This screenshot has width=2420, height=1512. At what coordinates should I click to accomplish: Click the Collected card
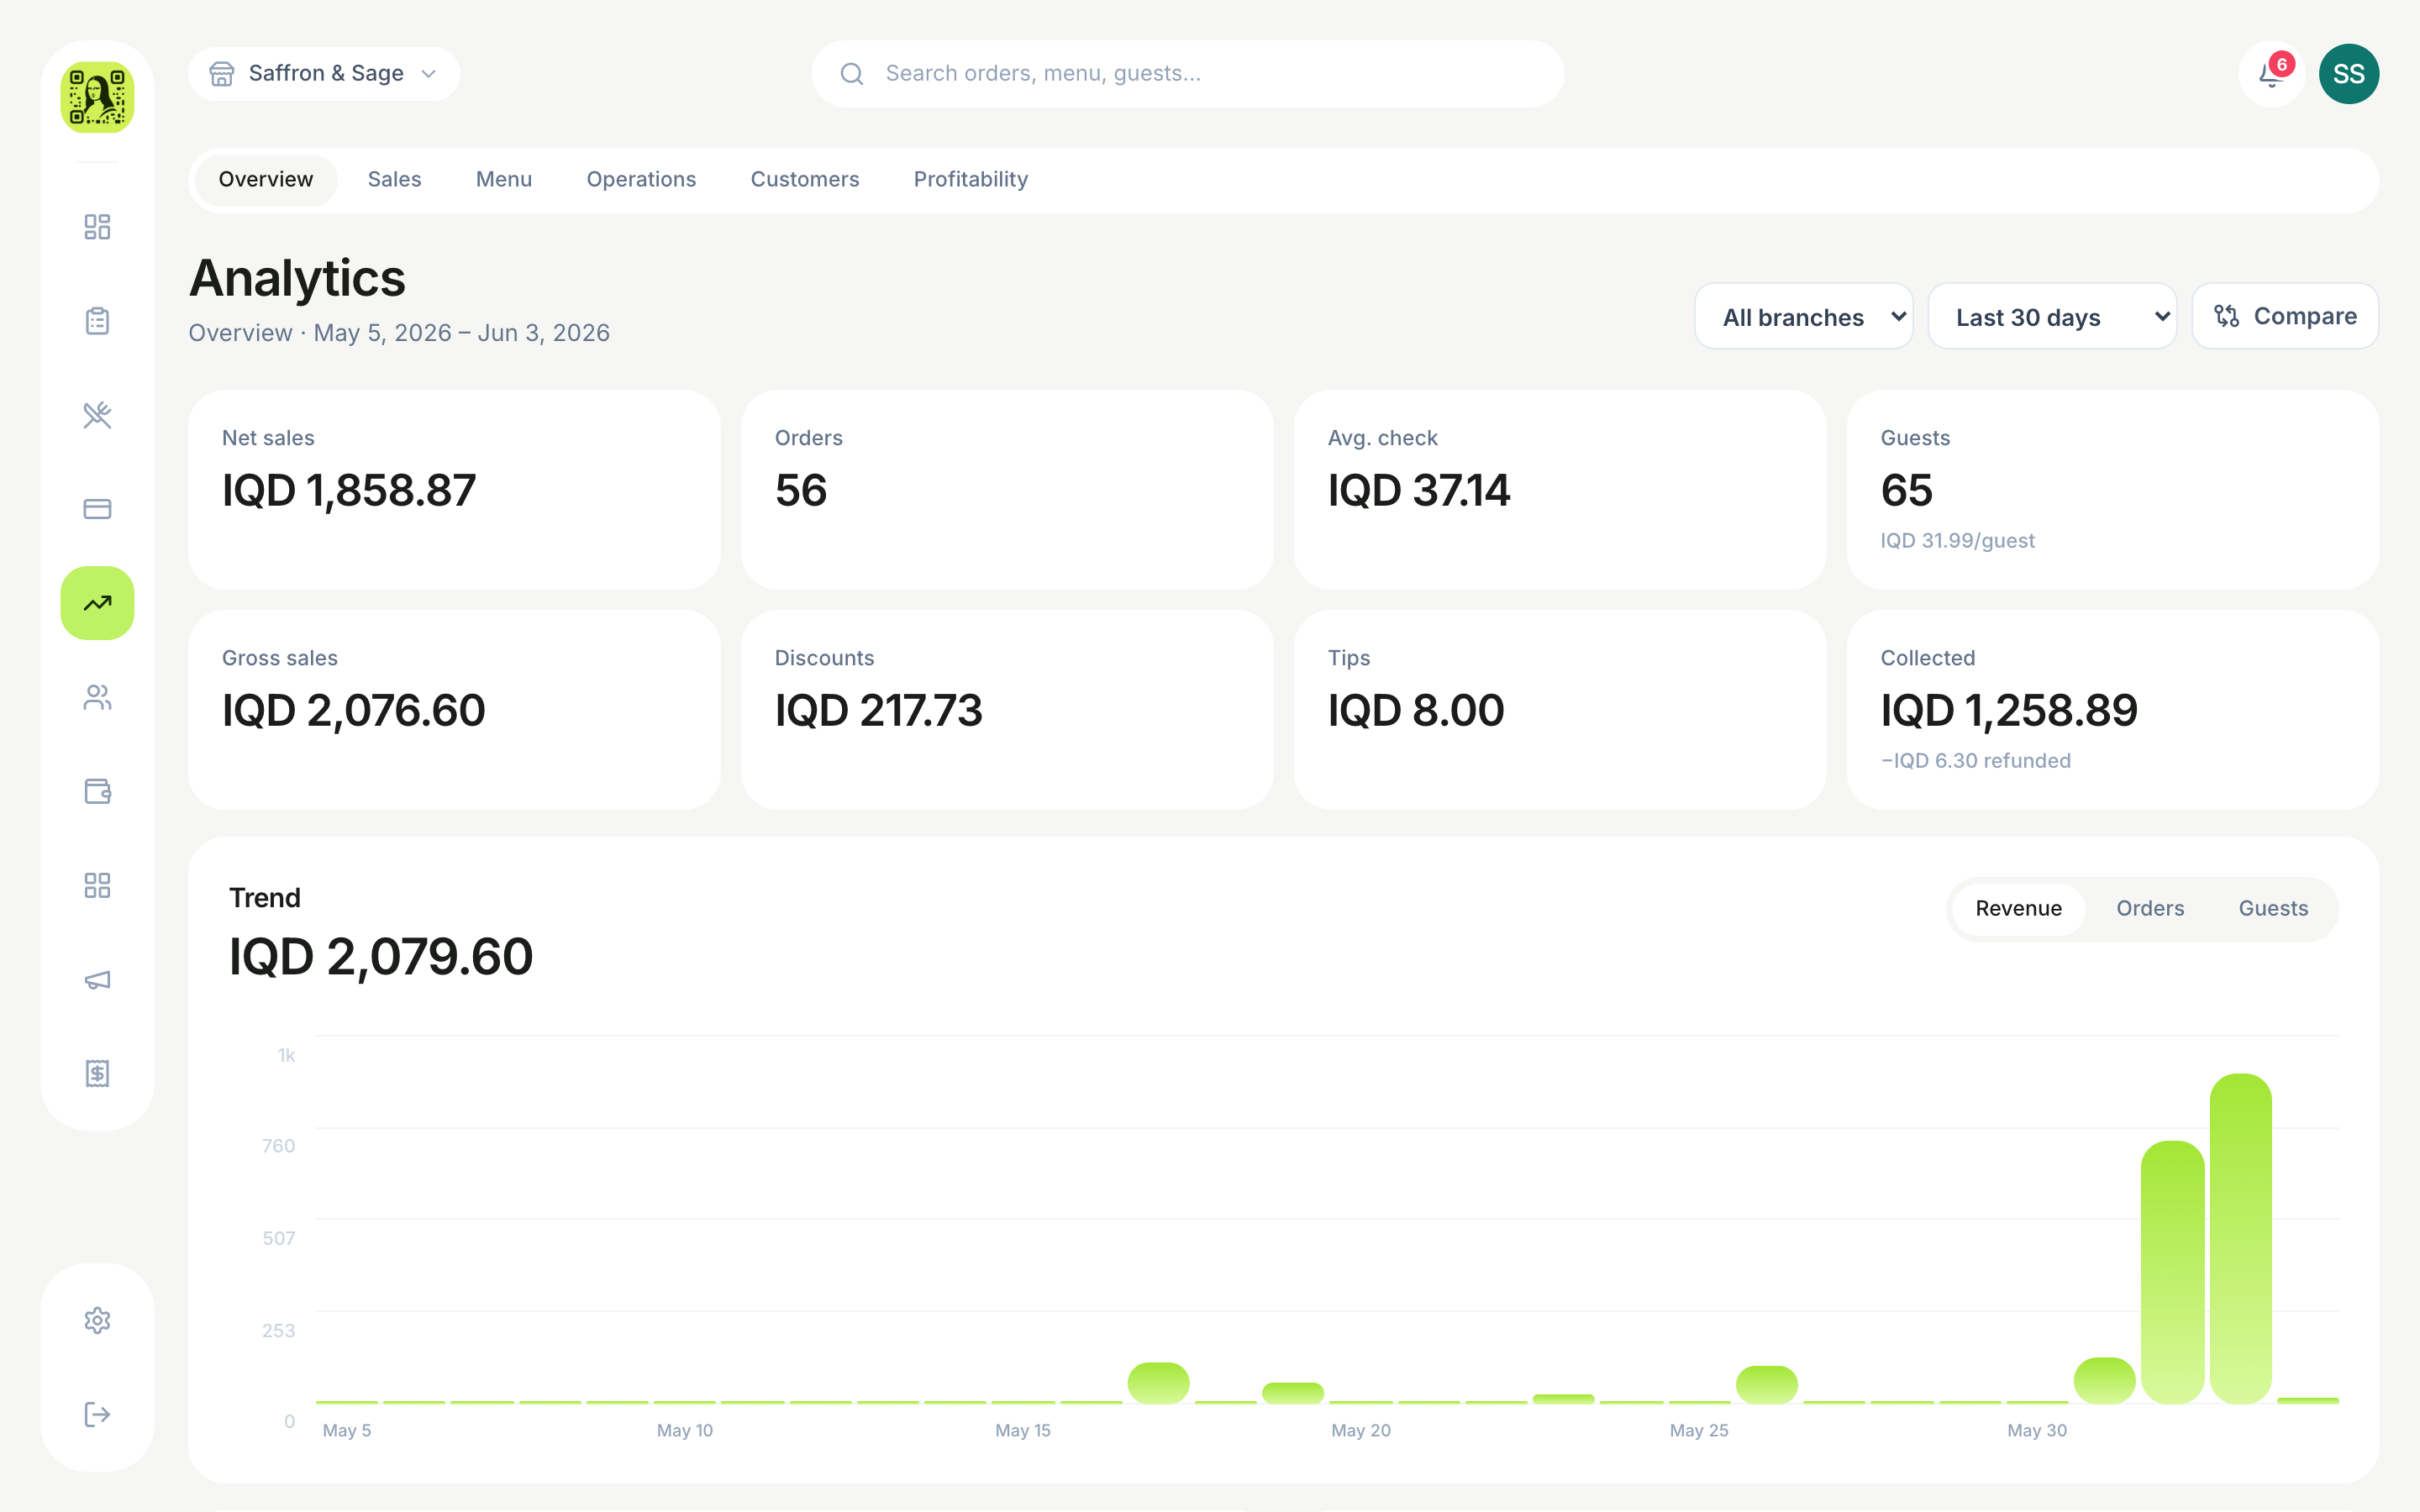pyautogui.click(x=2112, y=710)
